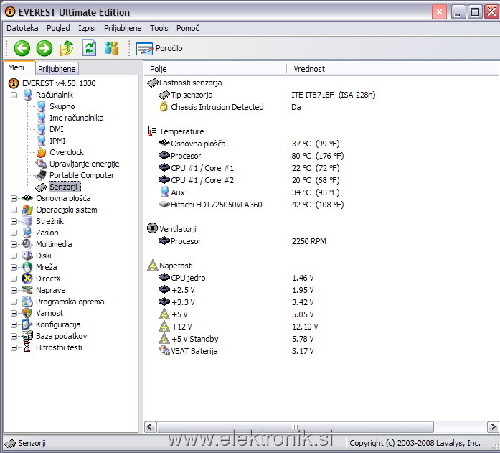Open the Pogled menu
The height and width of the screenshot is (453, 500).
click(58, 28)
